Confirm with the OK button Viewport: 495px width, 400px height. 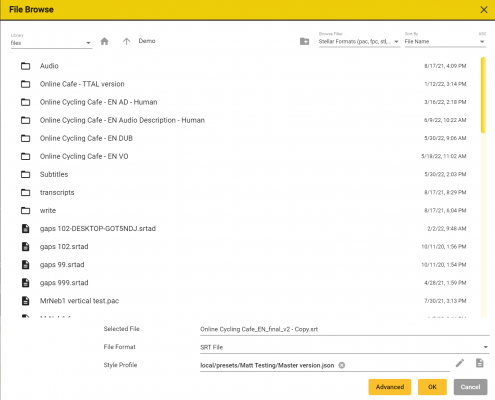pos(432,387)
